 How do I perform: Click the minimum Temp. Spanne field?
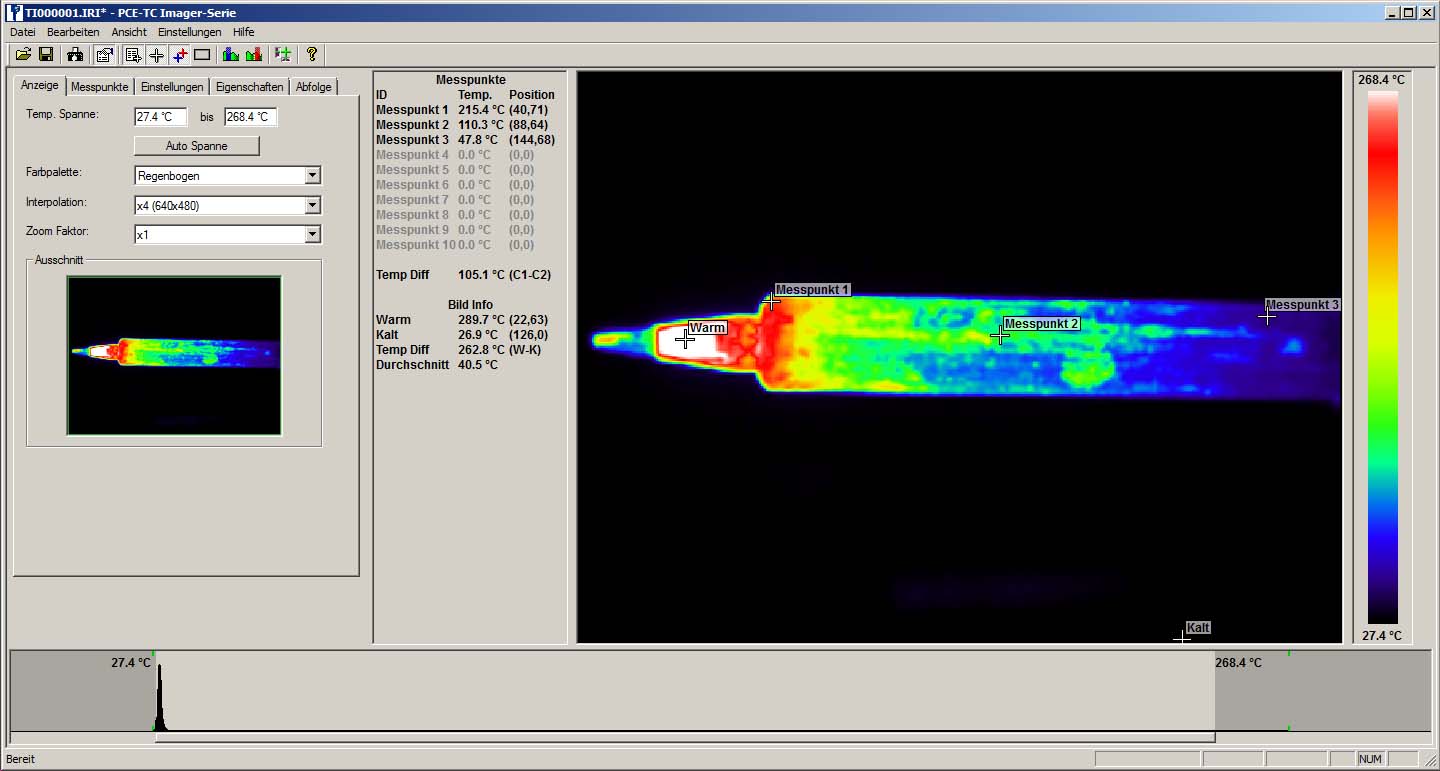[160, 117]
